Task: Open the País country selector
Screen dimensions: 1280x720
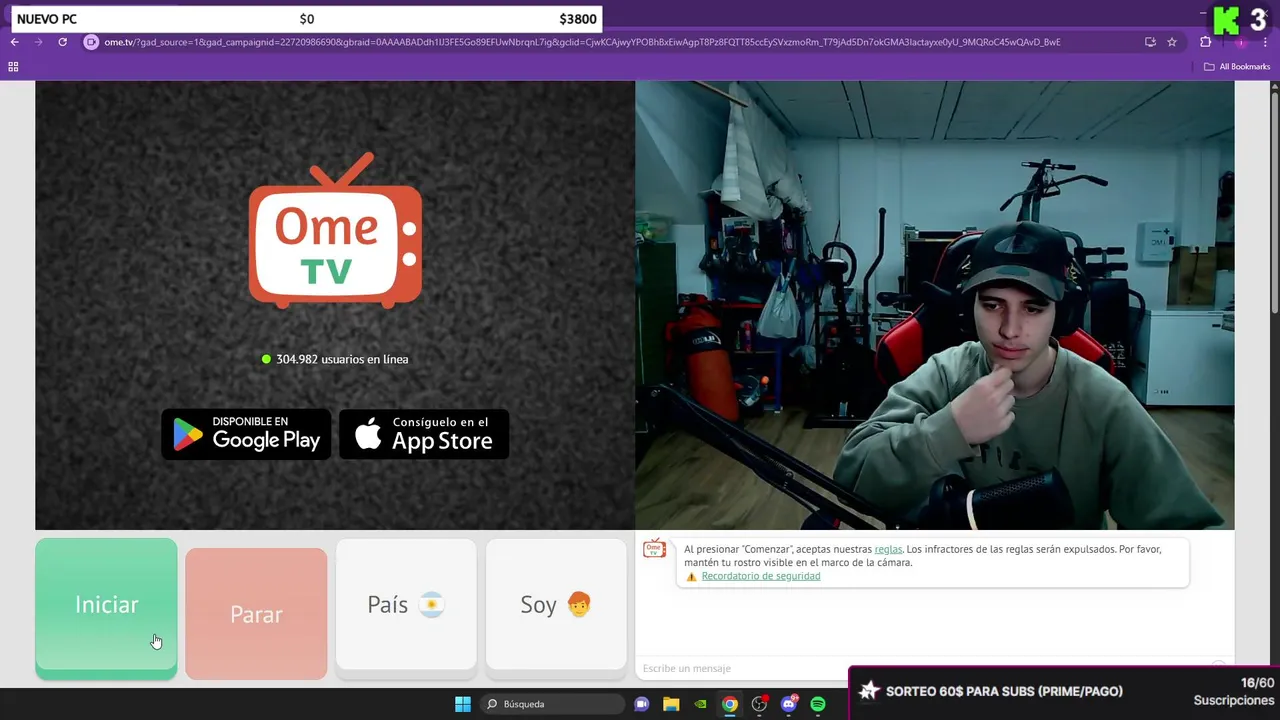Action: click(x=406, y=605)
